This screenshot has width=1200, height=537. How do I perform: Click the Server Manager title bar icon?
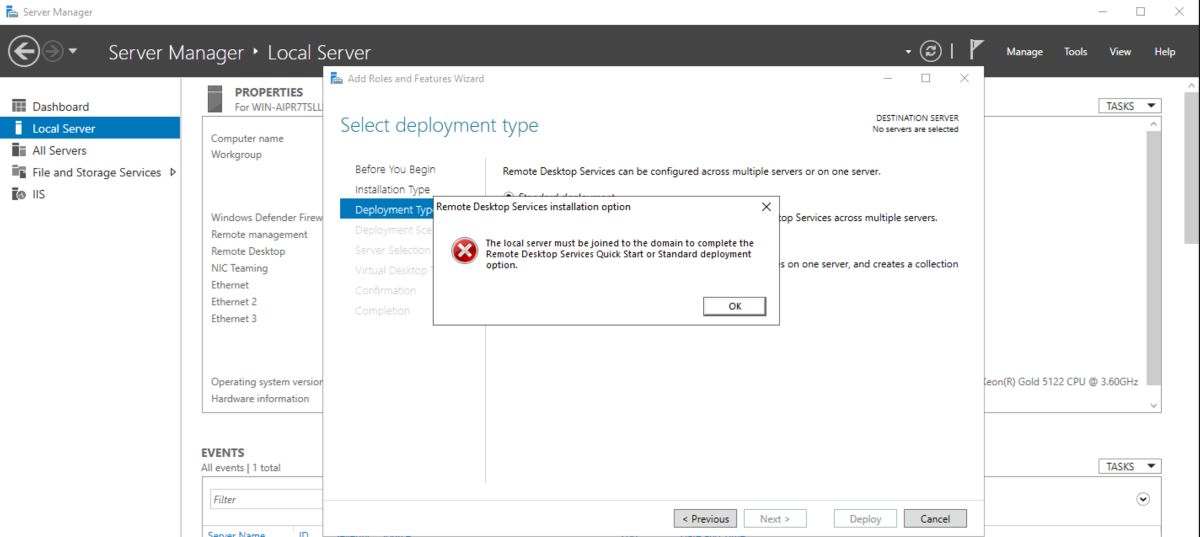(11, 12)
